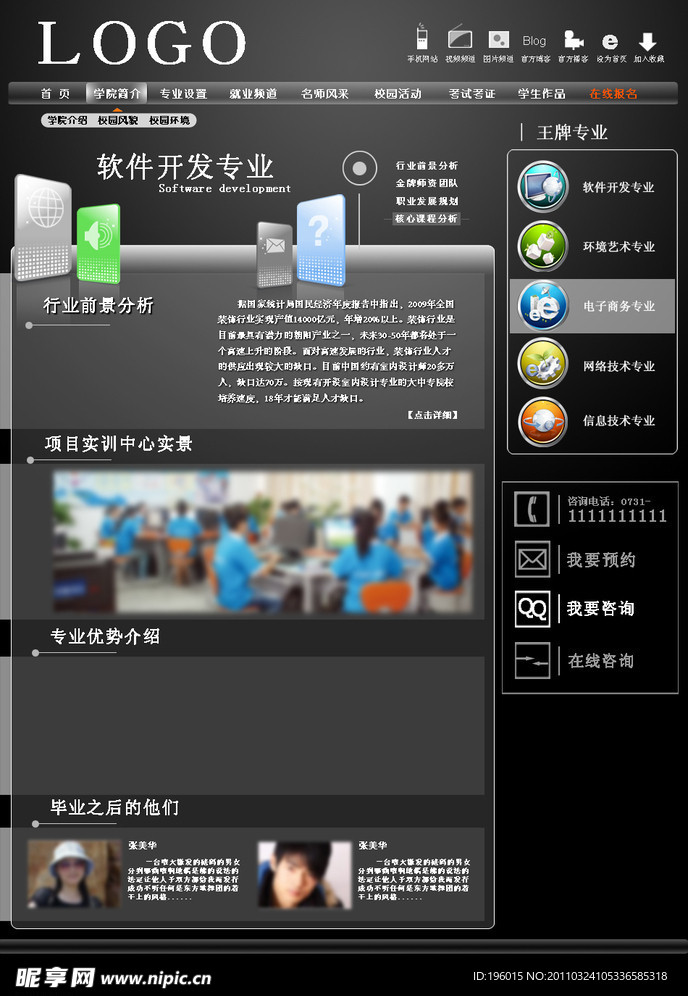Click the telephone icon next to consultation hotline

532,509
